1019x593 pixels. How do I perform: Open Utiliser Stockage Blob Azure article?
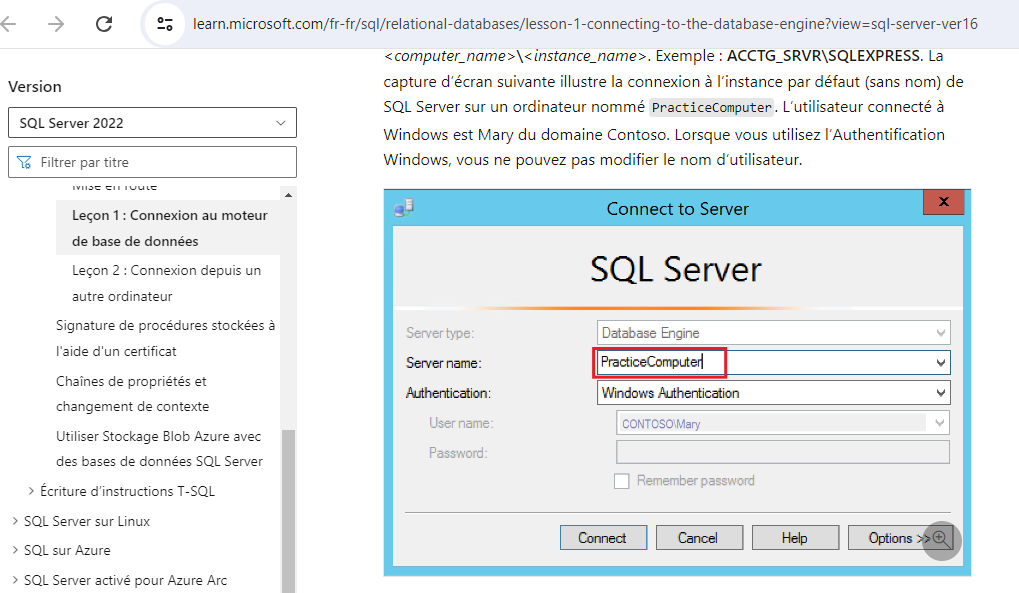(159, 449)
